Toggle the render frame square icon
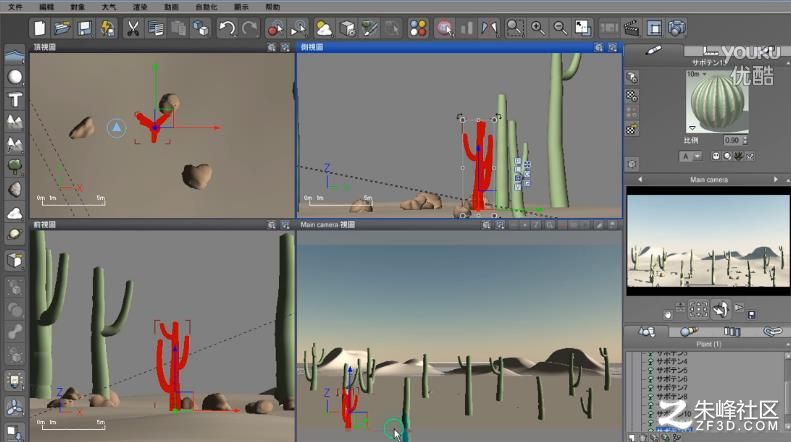The width and height of the screenshot is (791, 442). click(654, 28)
